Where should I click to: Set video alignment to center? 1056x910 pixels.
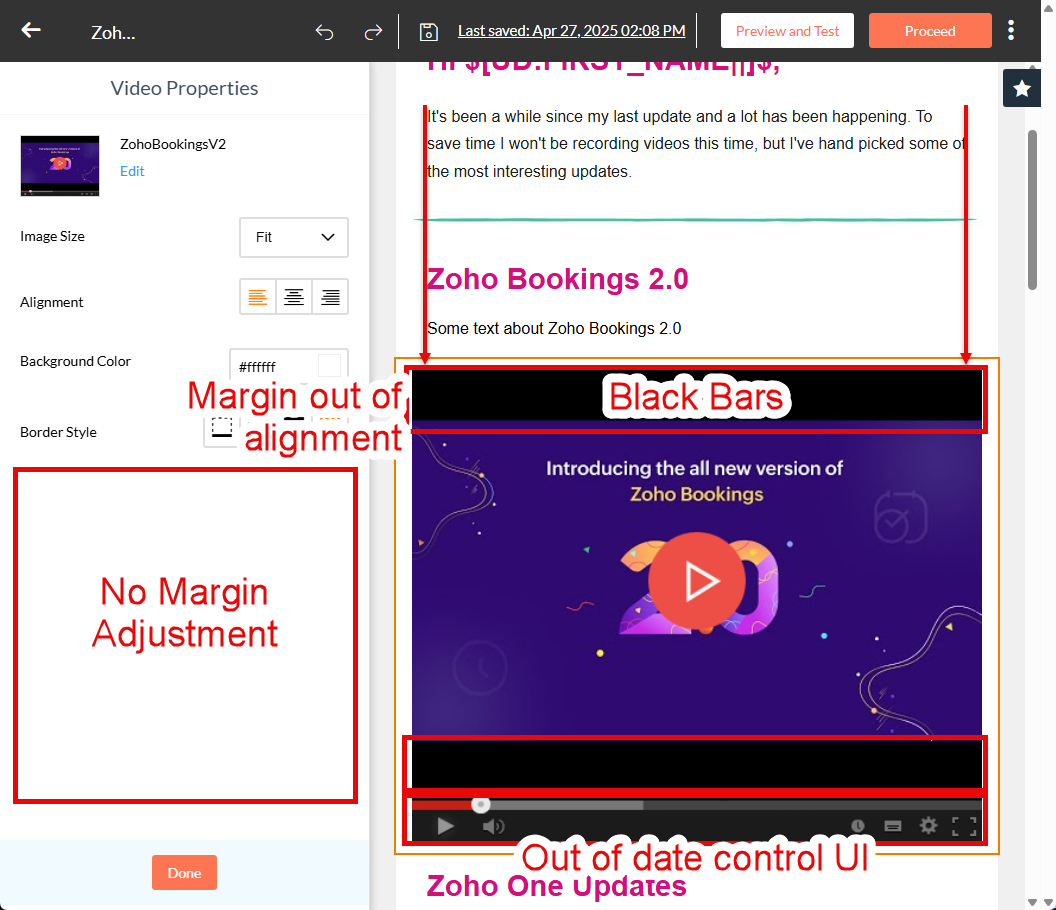coord(294,297)
